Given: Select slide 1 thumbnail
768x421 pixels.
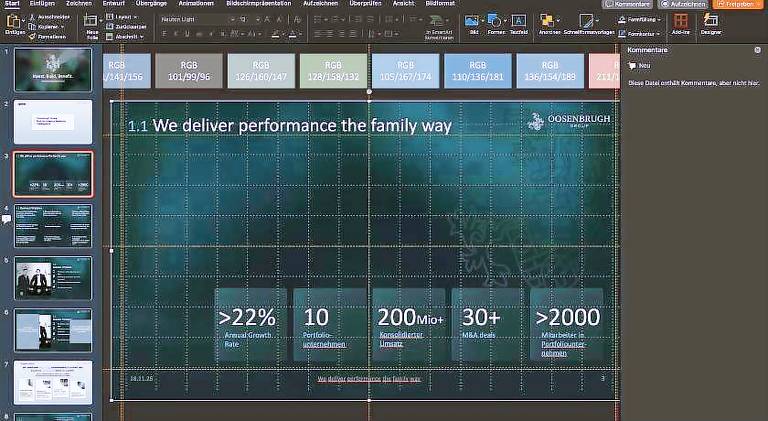Looking at the screenshot, I should point(53,70).
